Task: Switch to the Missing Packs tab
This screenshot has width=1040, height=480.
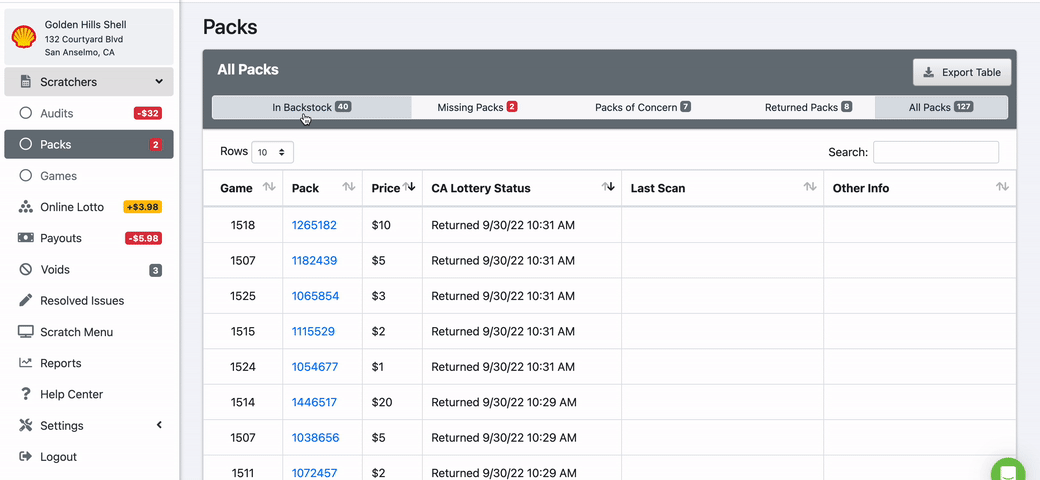Action: (x=477, y=107)
